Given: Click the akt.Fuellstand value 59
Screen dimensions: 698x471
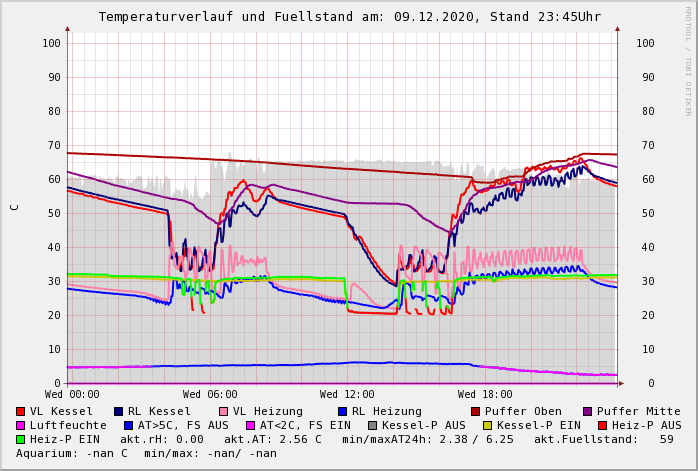Looking at the screenshot, I should click(x=666, y=439).
